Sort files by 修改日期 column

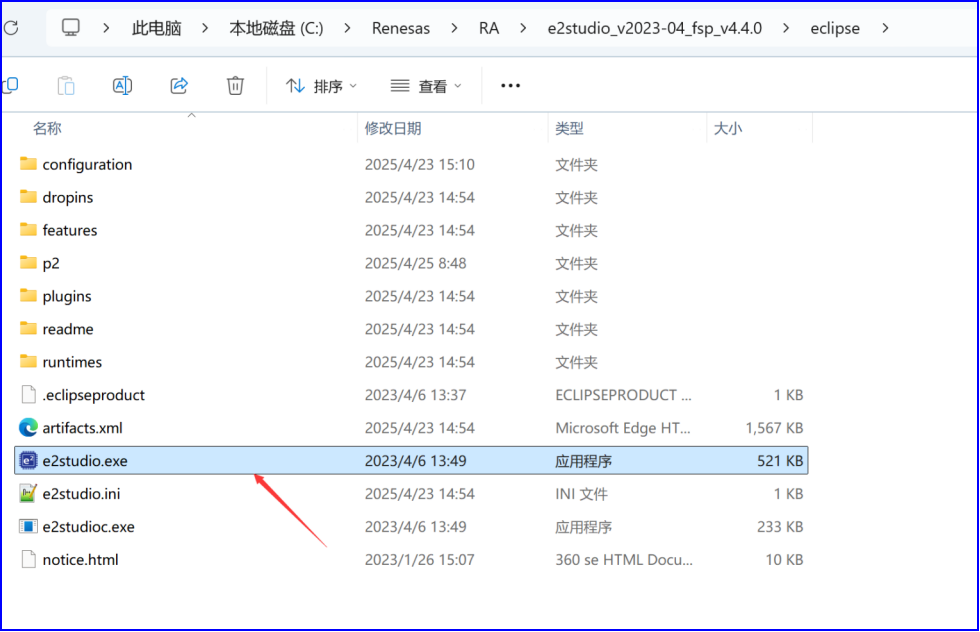coord(393,128)
